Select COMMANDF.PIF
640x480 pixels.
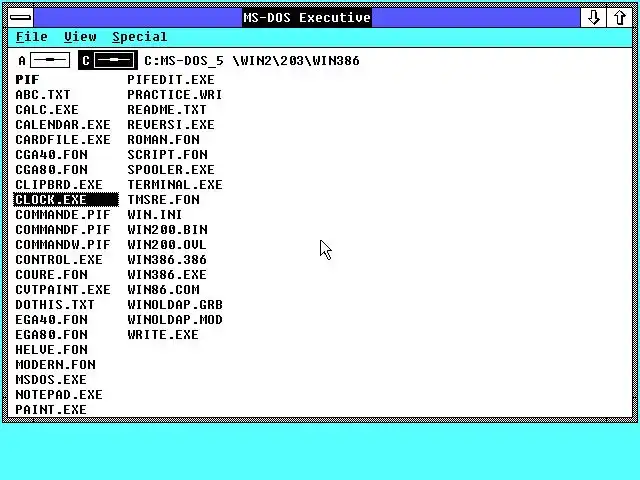[63, 230]
